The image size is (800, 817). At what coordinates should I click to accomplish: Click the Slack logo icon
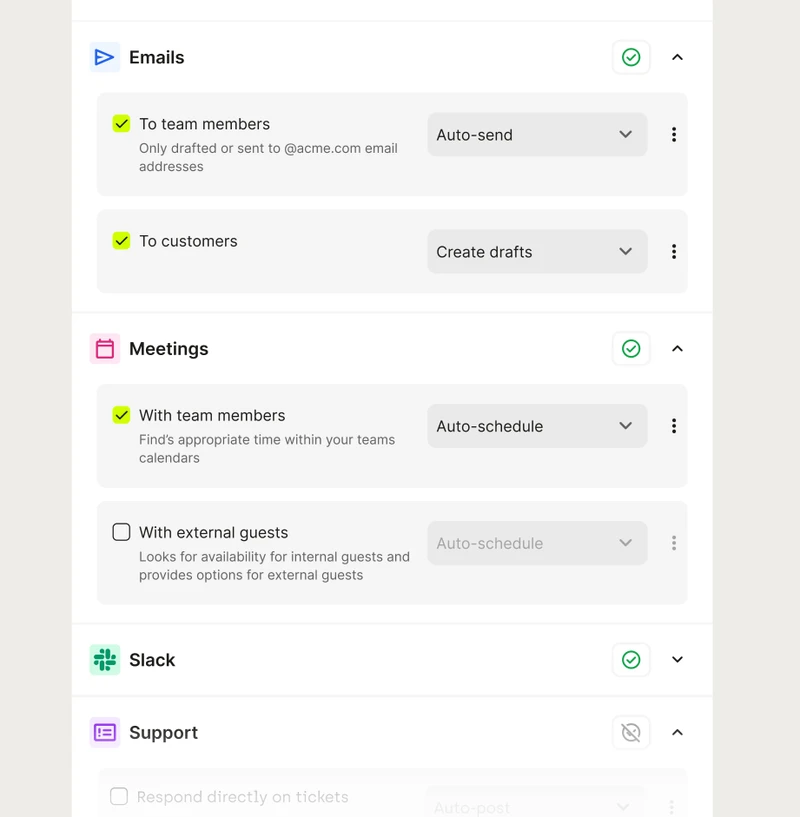[105, 660]
